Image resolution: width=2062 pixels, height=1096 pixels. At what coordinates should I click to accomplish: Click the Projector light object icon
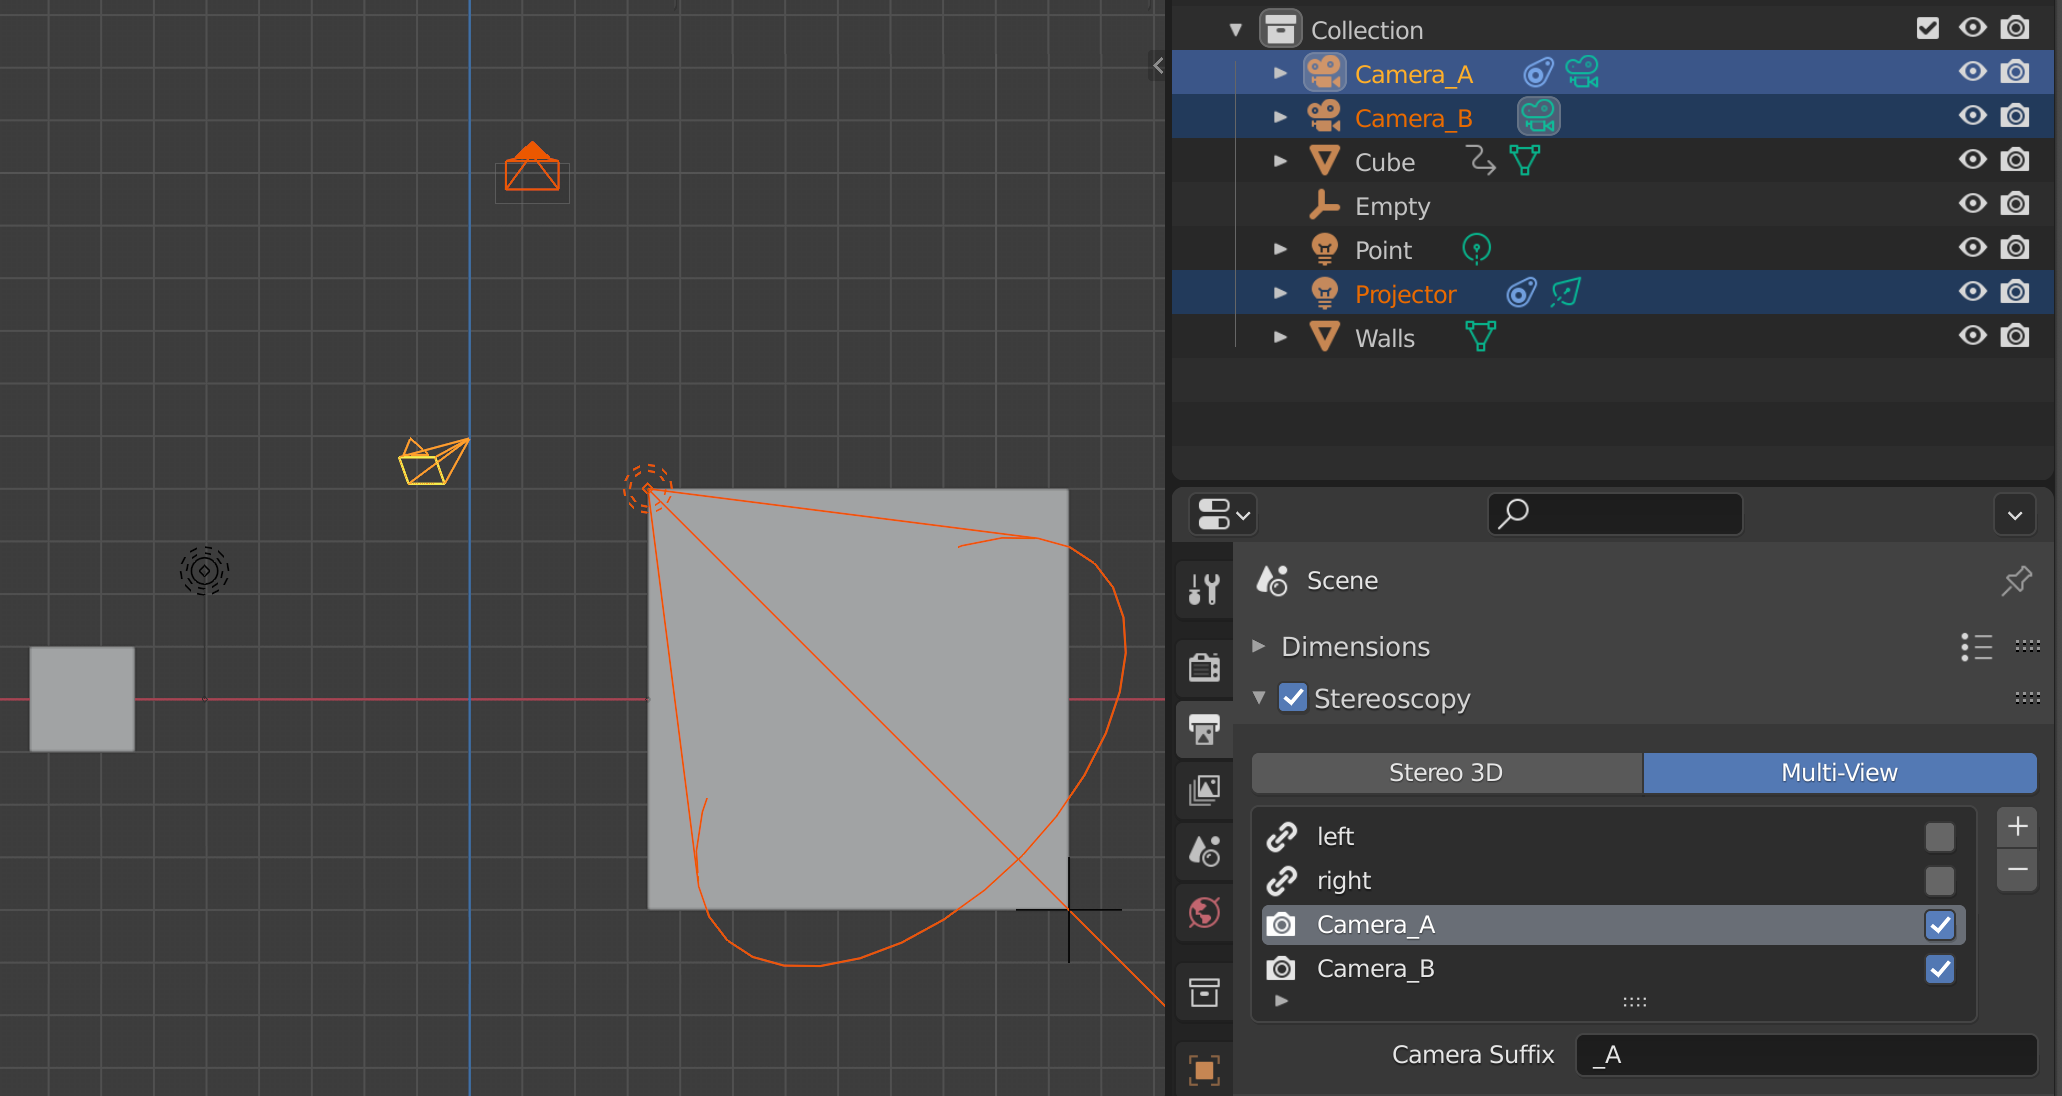(x=1324, y=293)
